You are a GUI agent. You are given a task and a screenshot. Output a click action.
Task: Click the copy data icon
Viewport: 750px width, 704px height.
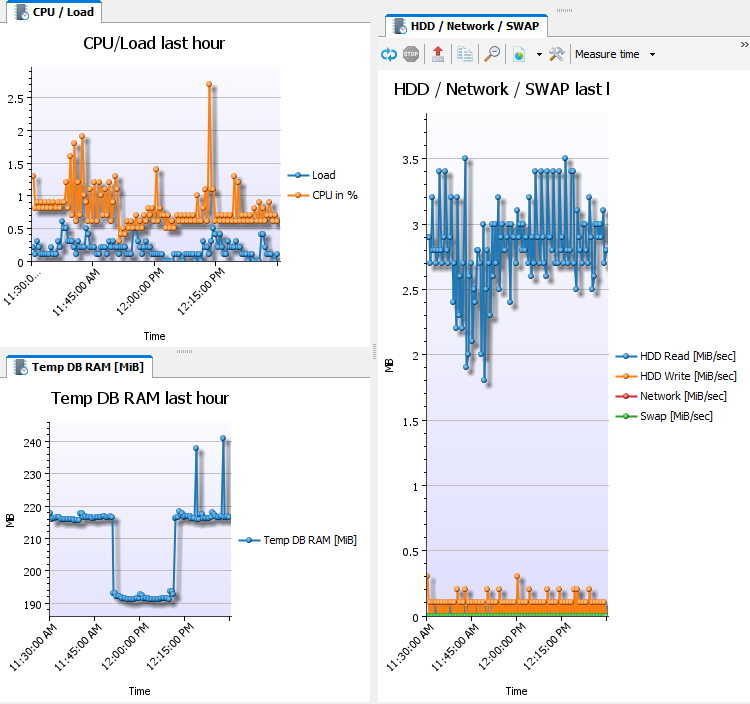[x=464, y=54]
